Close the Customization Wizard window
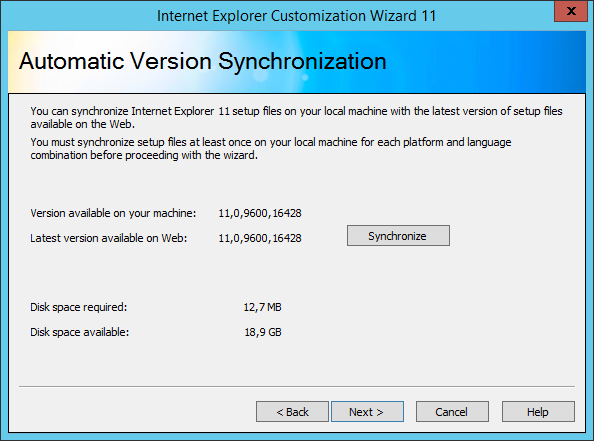Image resolution: width=594 pixels, height=441 pixels. pyautogui.click(x=571, y=11)
